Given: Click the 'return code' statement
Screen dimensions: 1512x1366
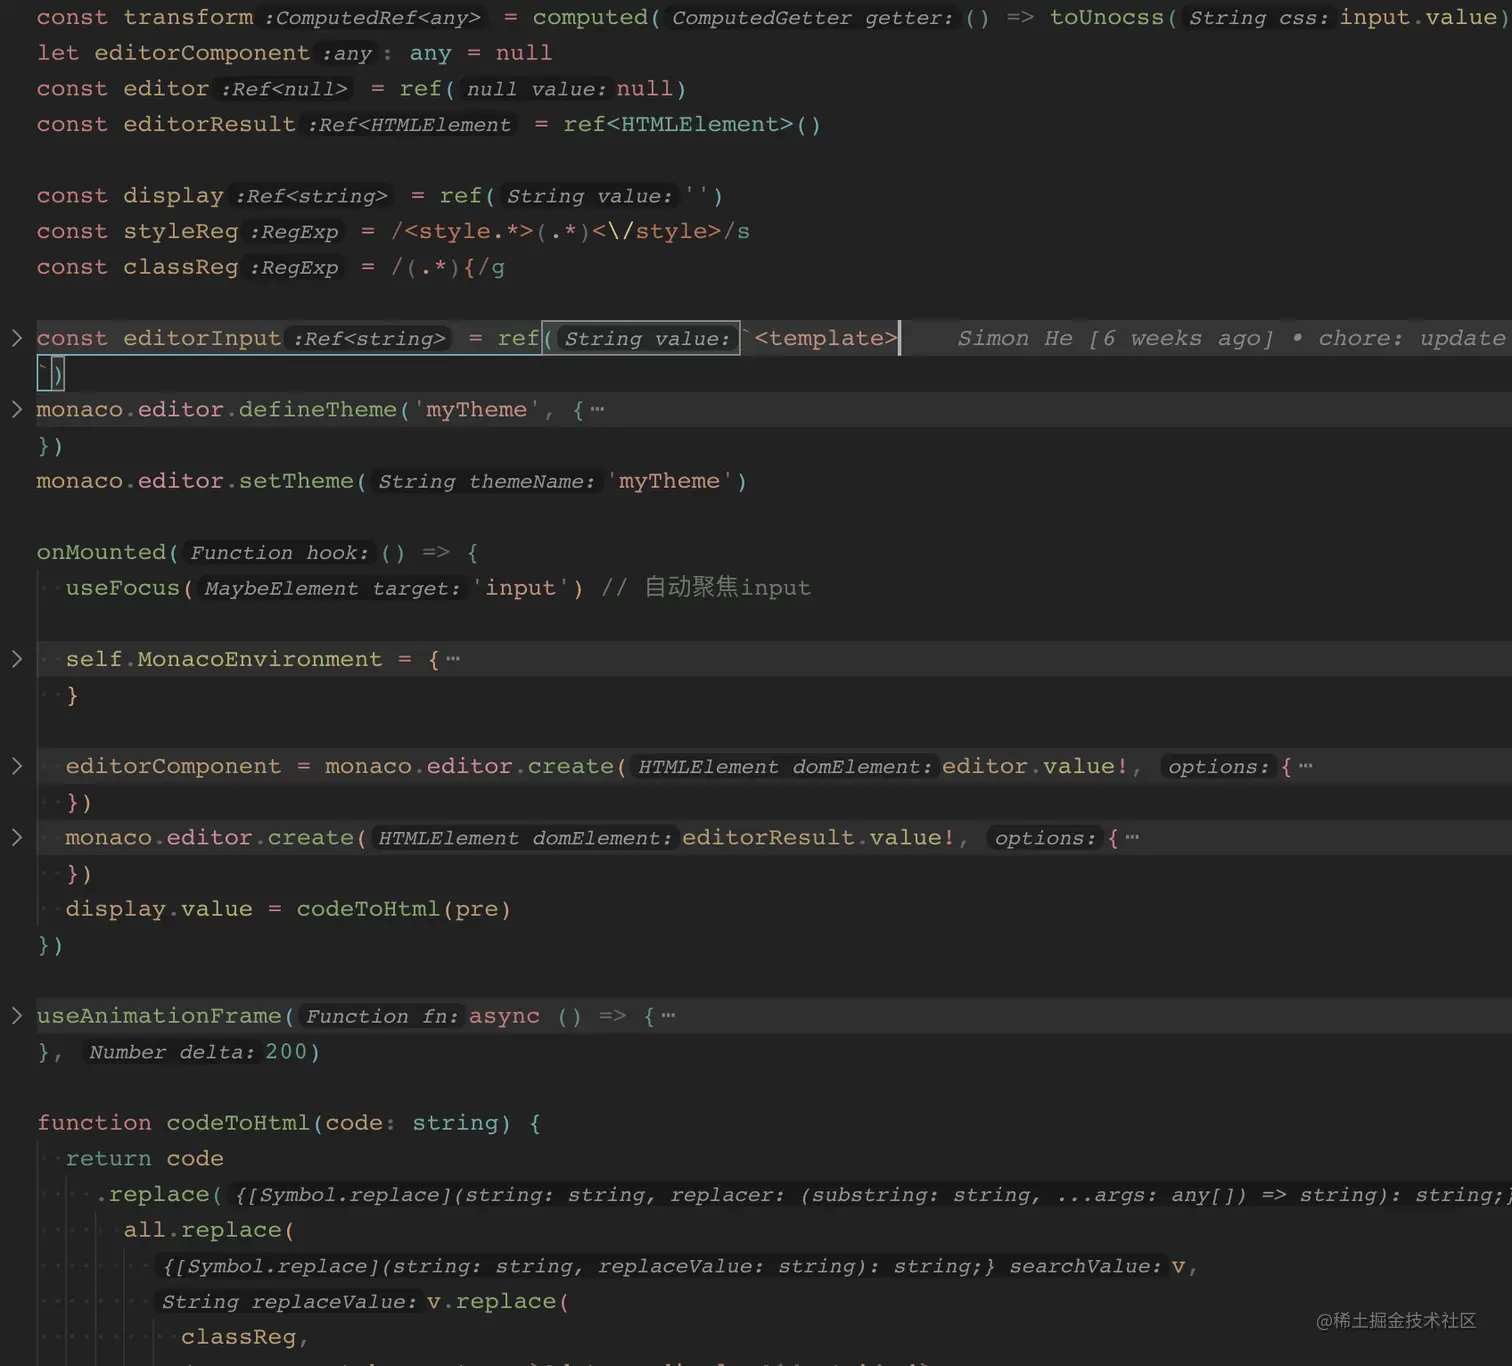Looking at the screenshot, I should 145,1158.
